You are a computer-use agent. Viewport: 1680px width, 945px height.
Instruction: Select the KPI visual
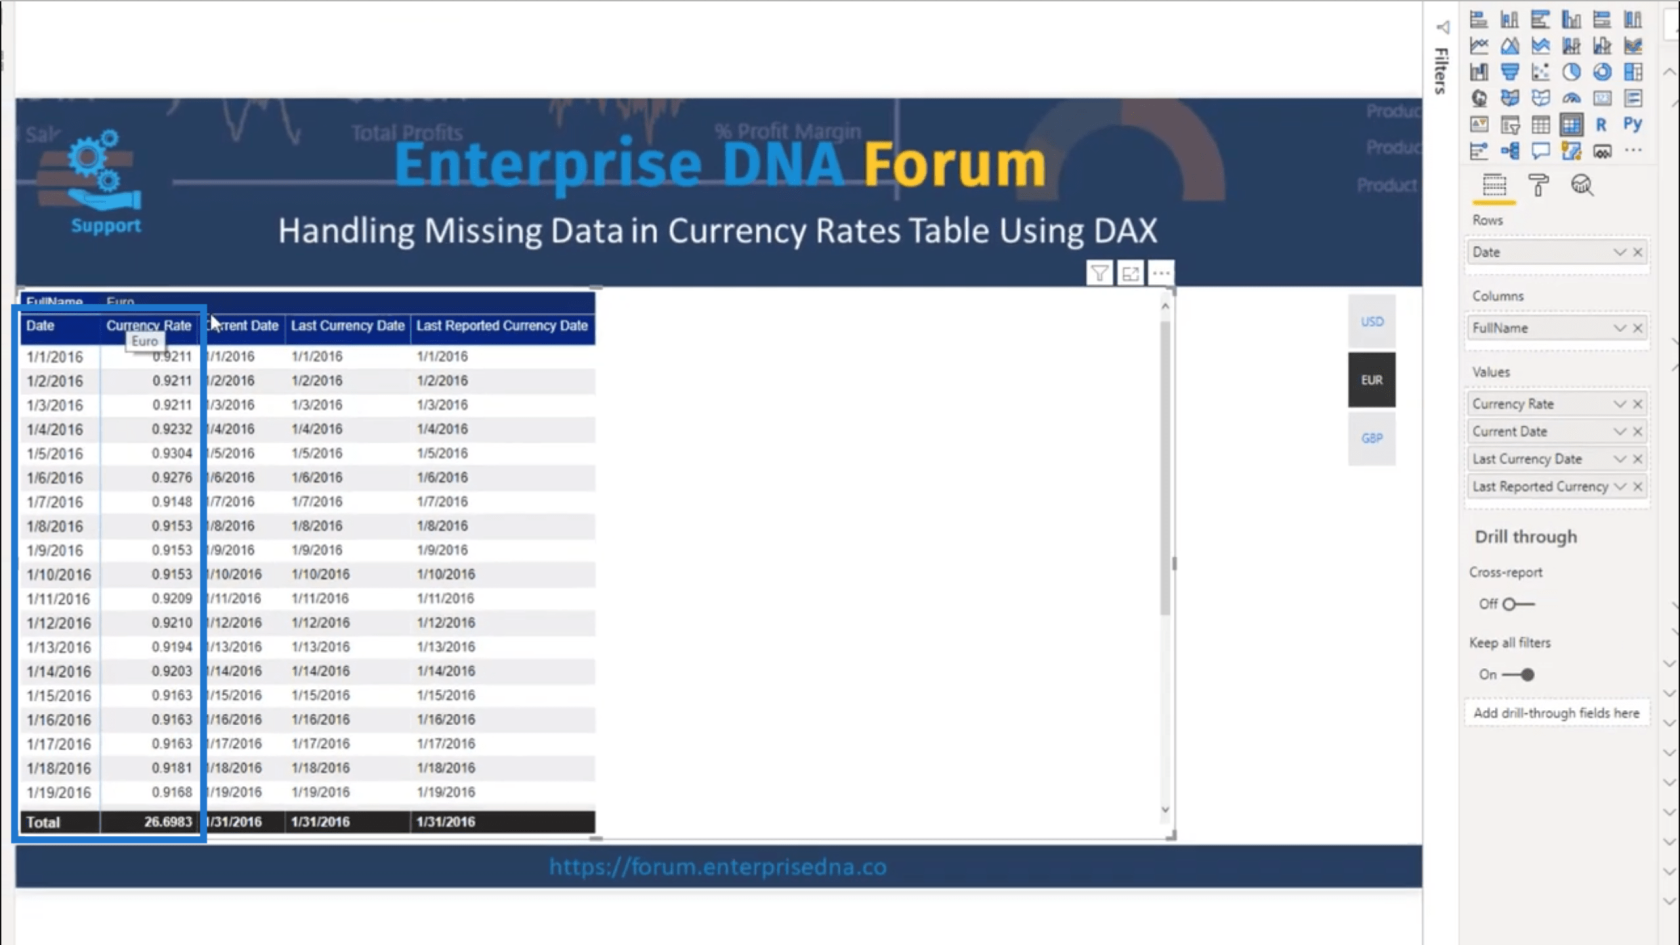tap(1479, 124)
